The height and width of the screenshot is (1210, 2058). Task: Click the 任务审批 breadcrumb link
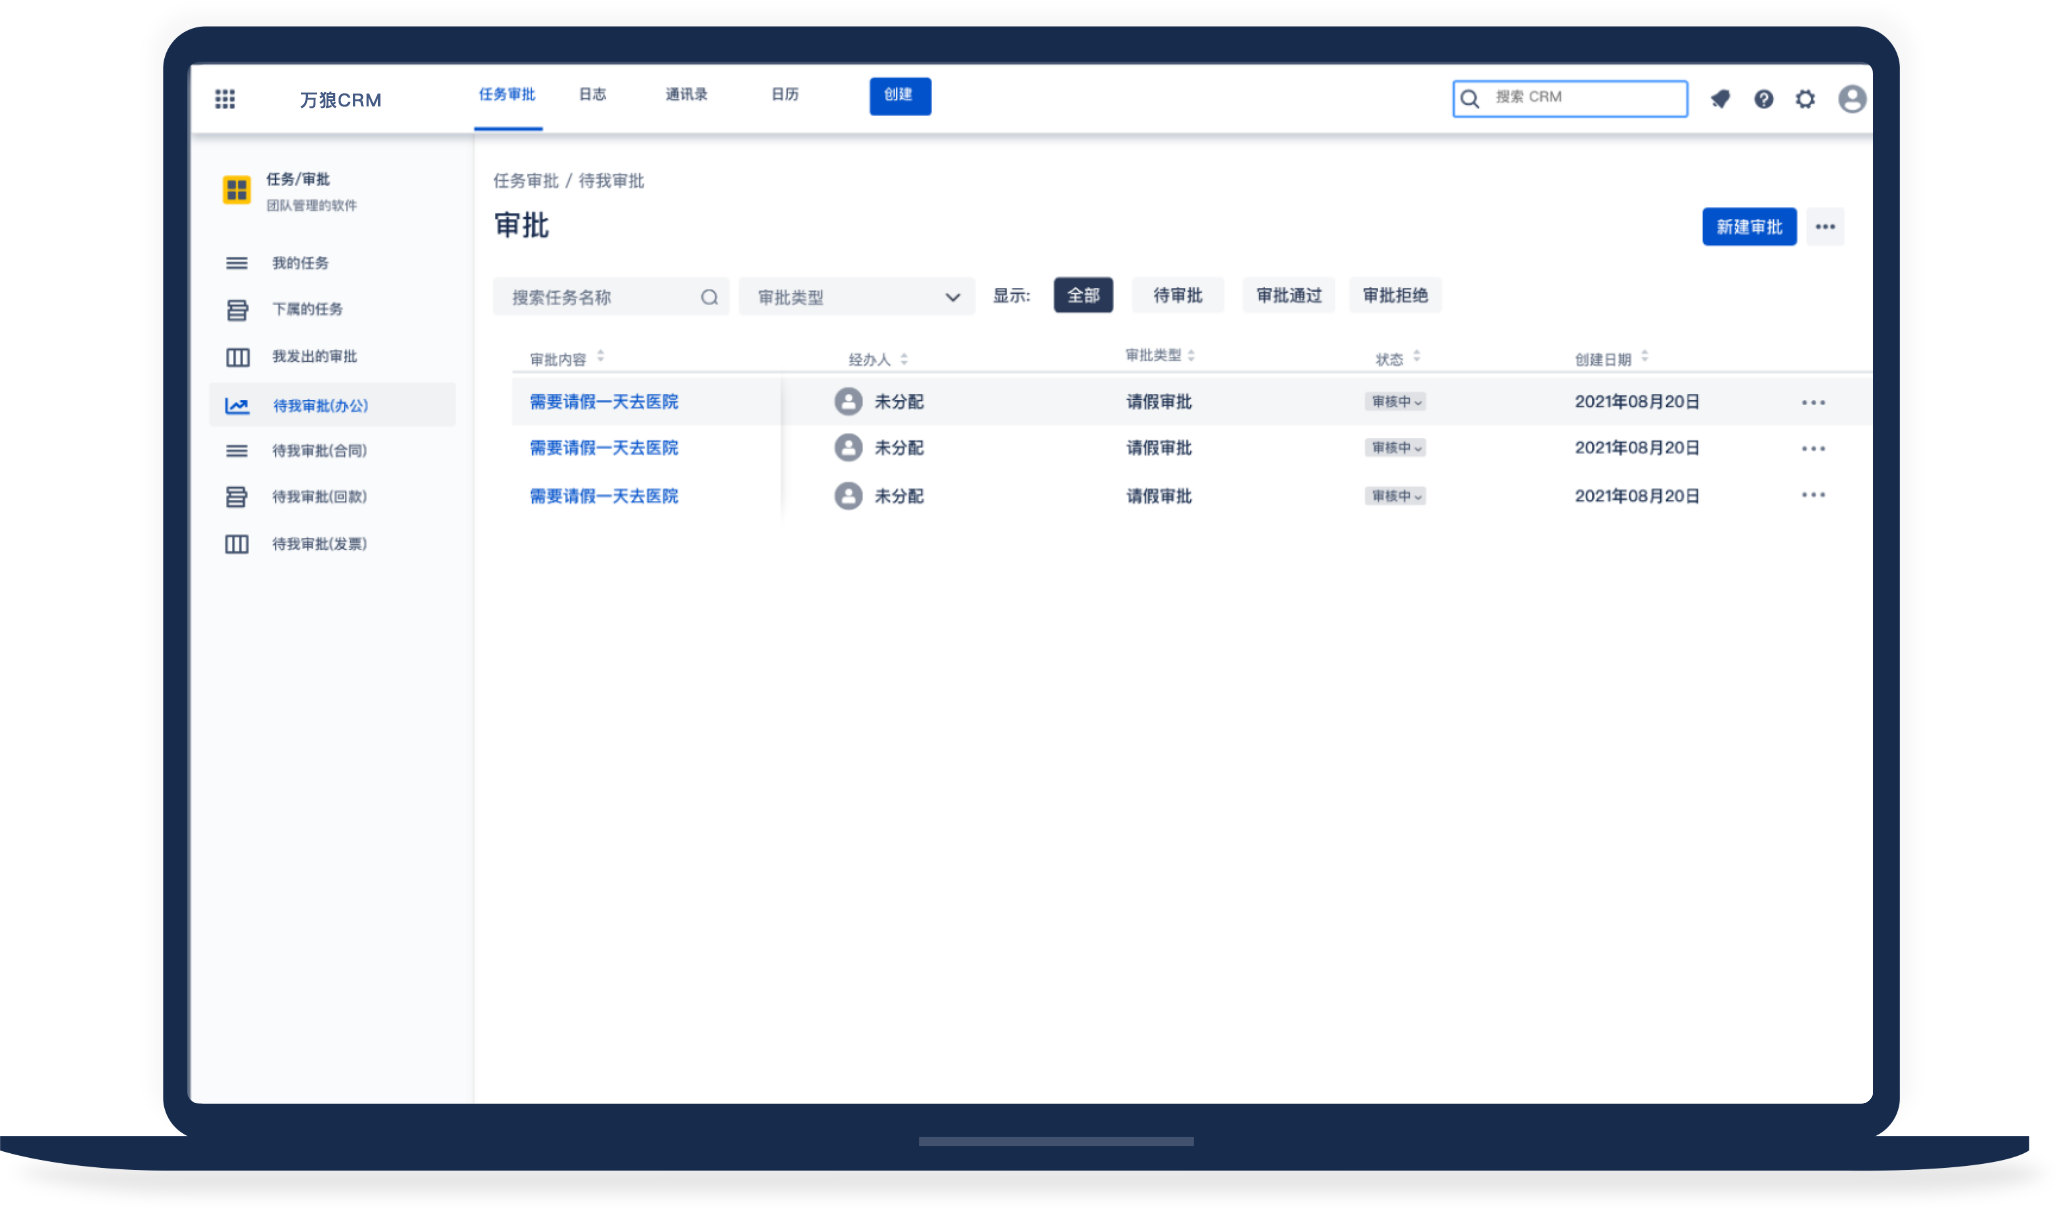coord(526,181)
